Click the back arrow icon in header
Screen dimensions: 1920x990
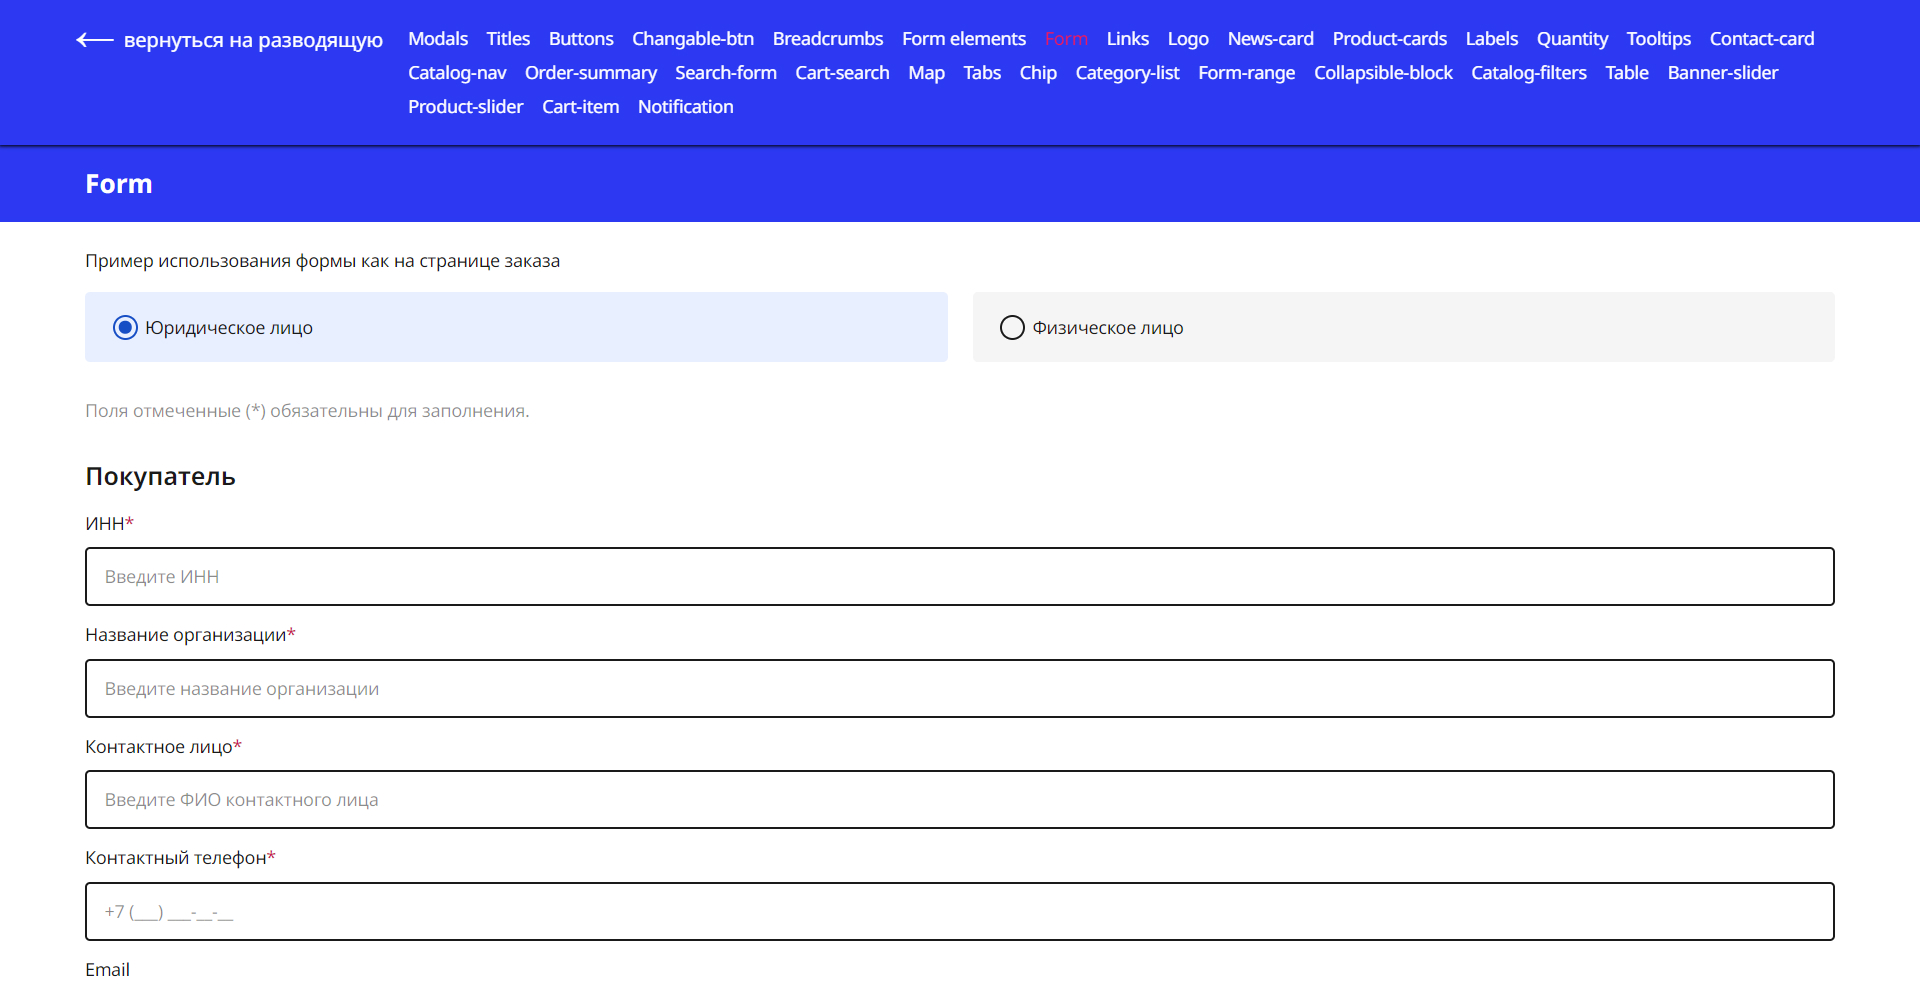pos(95,40)
